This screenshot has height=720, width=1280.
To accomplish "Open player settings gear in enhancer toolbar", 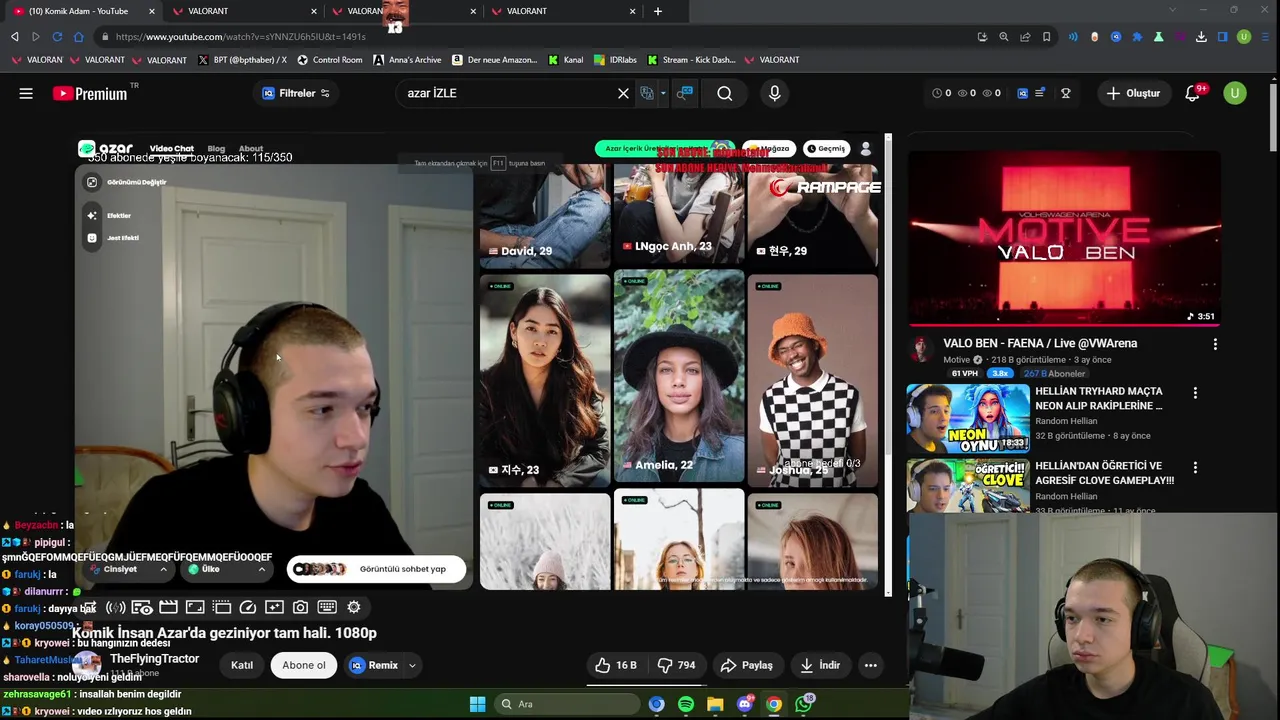I will click(354, 607).
